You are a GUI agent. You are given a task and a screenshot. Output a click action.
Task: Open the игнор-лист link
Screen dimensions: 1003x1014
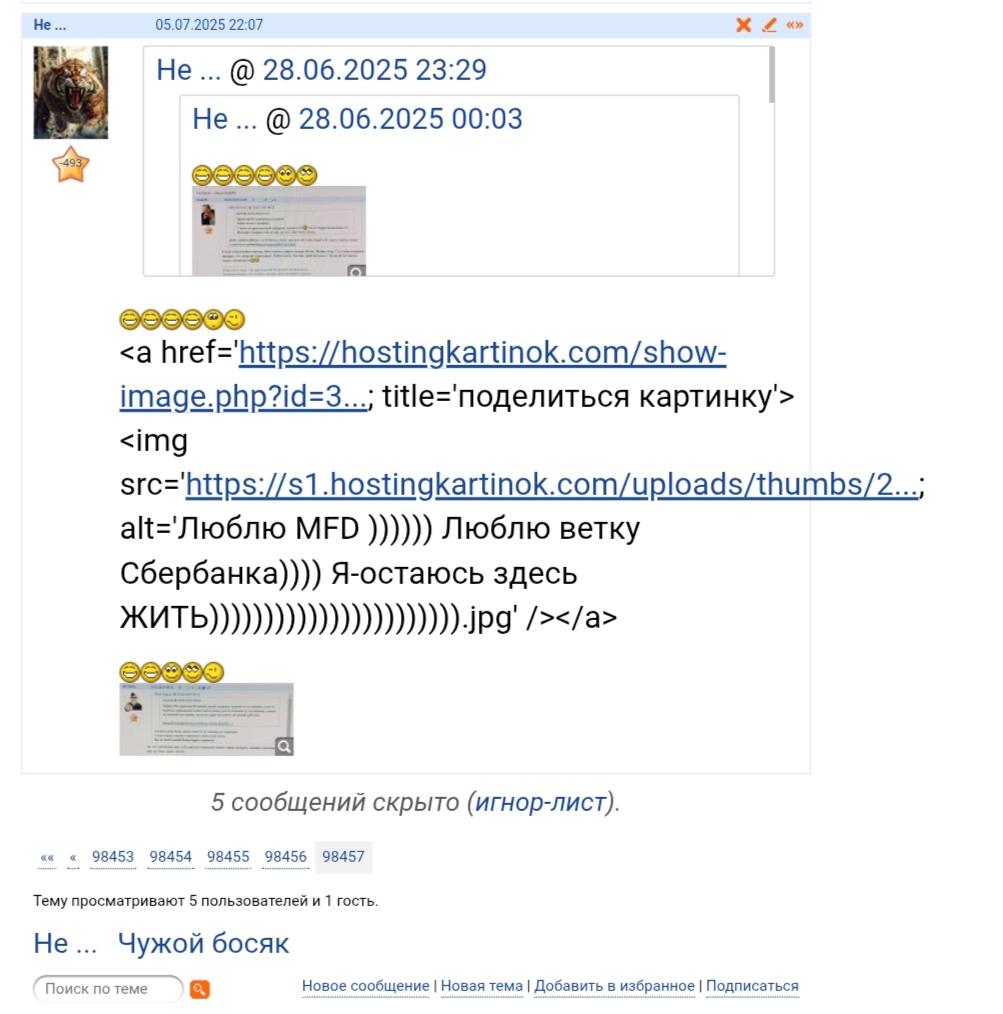tap(541, 802)
